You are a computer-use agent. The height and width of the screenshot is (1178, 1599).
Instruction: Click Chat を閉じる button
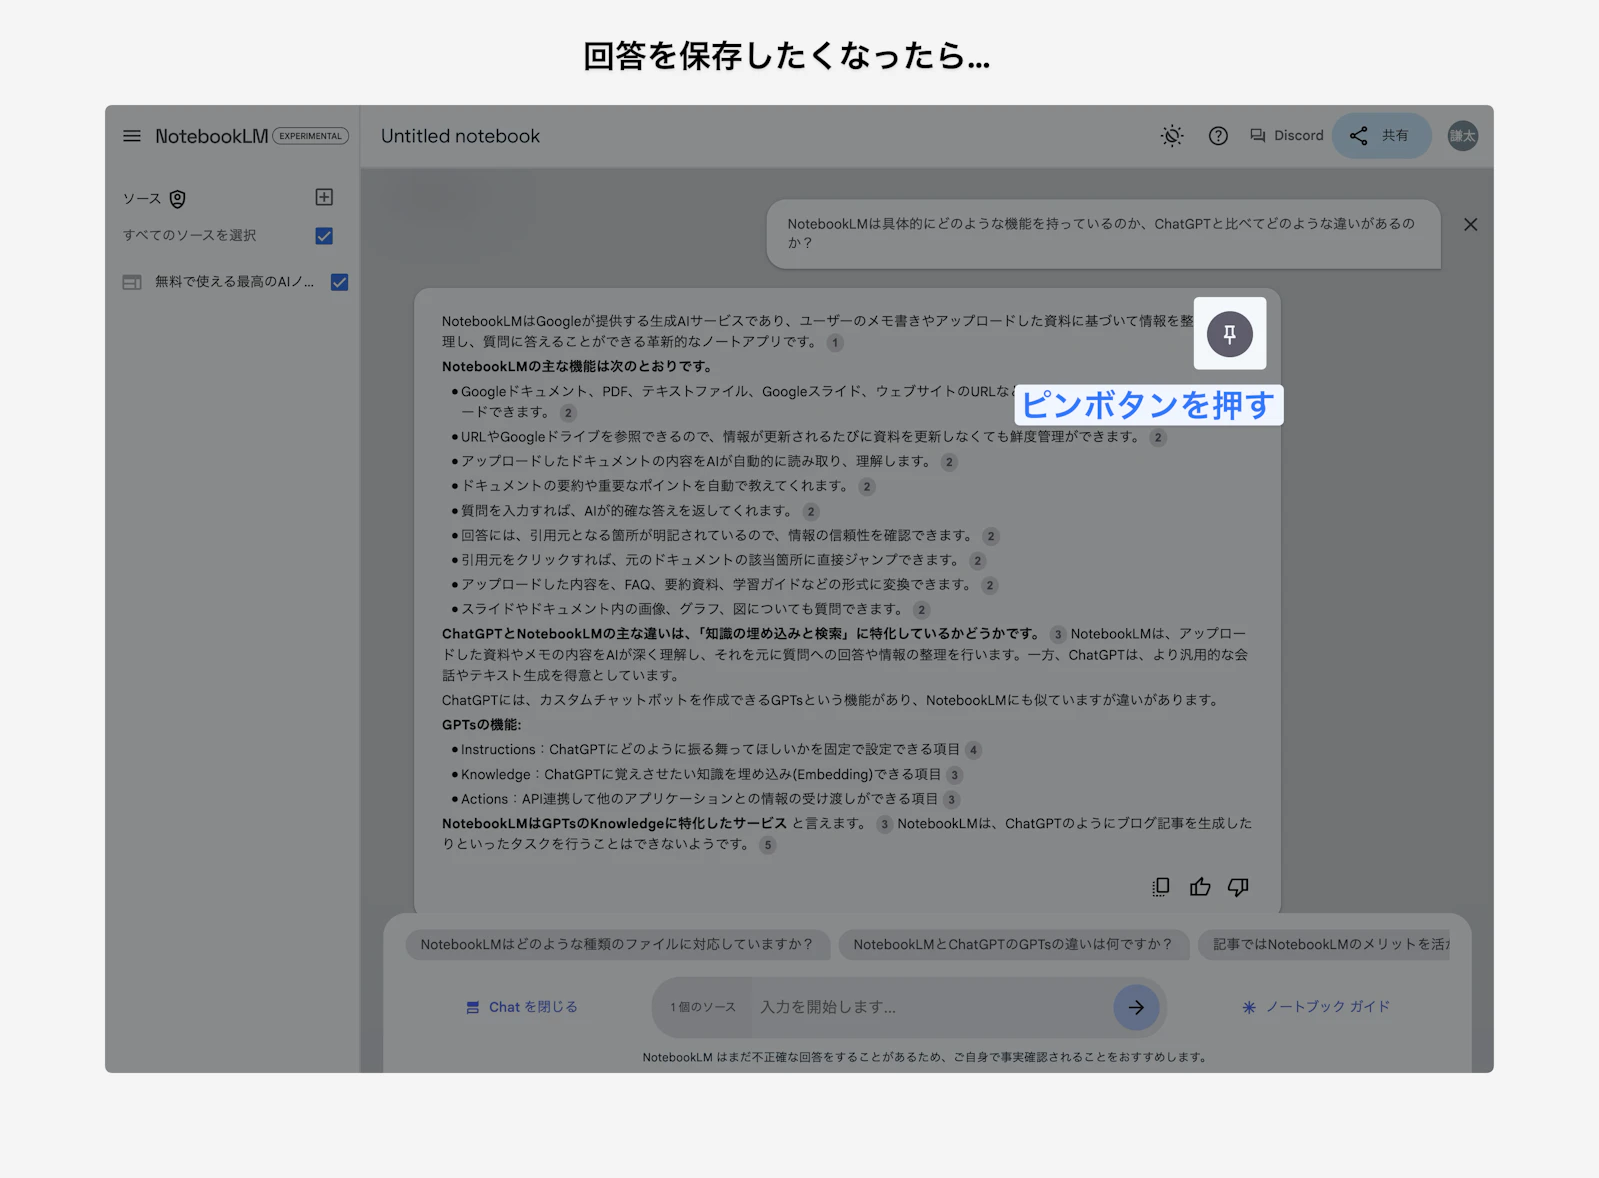522,1007
